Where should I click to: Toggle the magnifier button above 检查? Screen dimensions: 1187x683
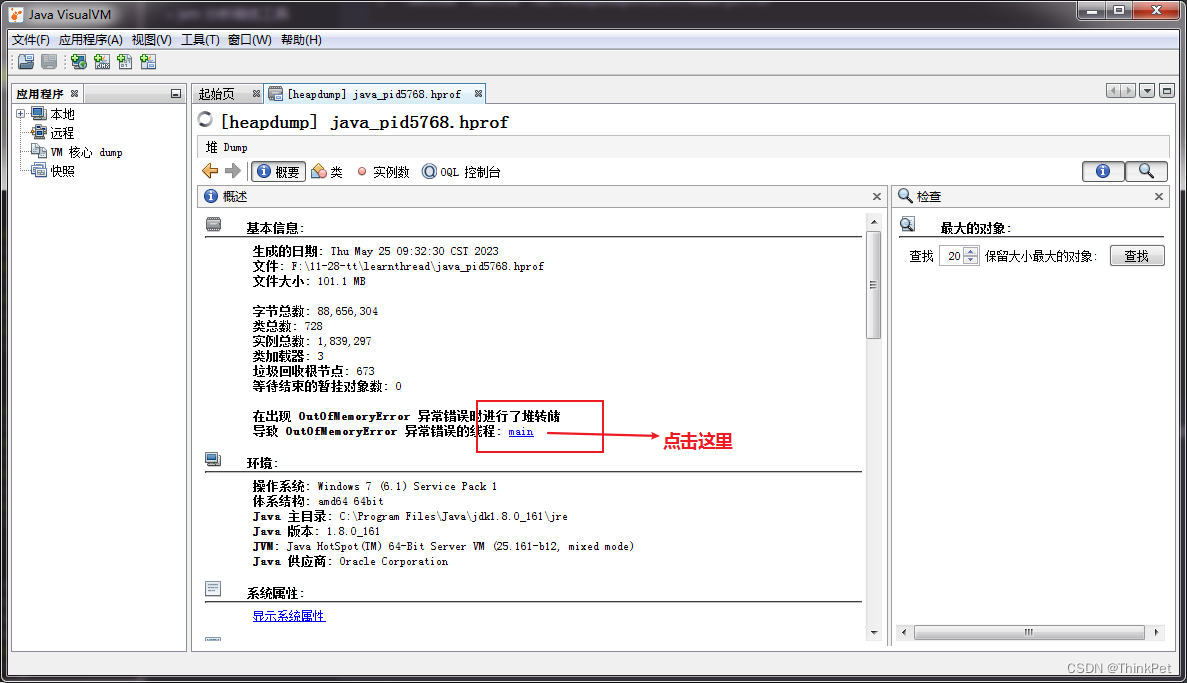(x=1146, y=171)
